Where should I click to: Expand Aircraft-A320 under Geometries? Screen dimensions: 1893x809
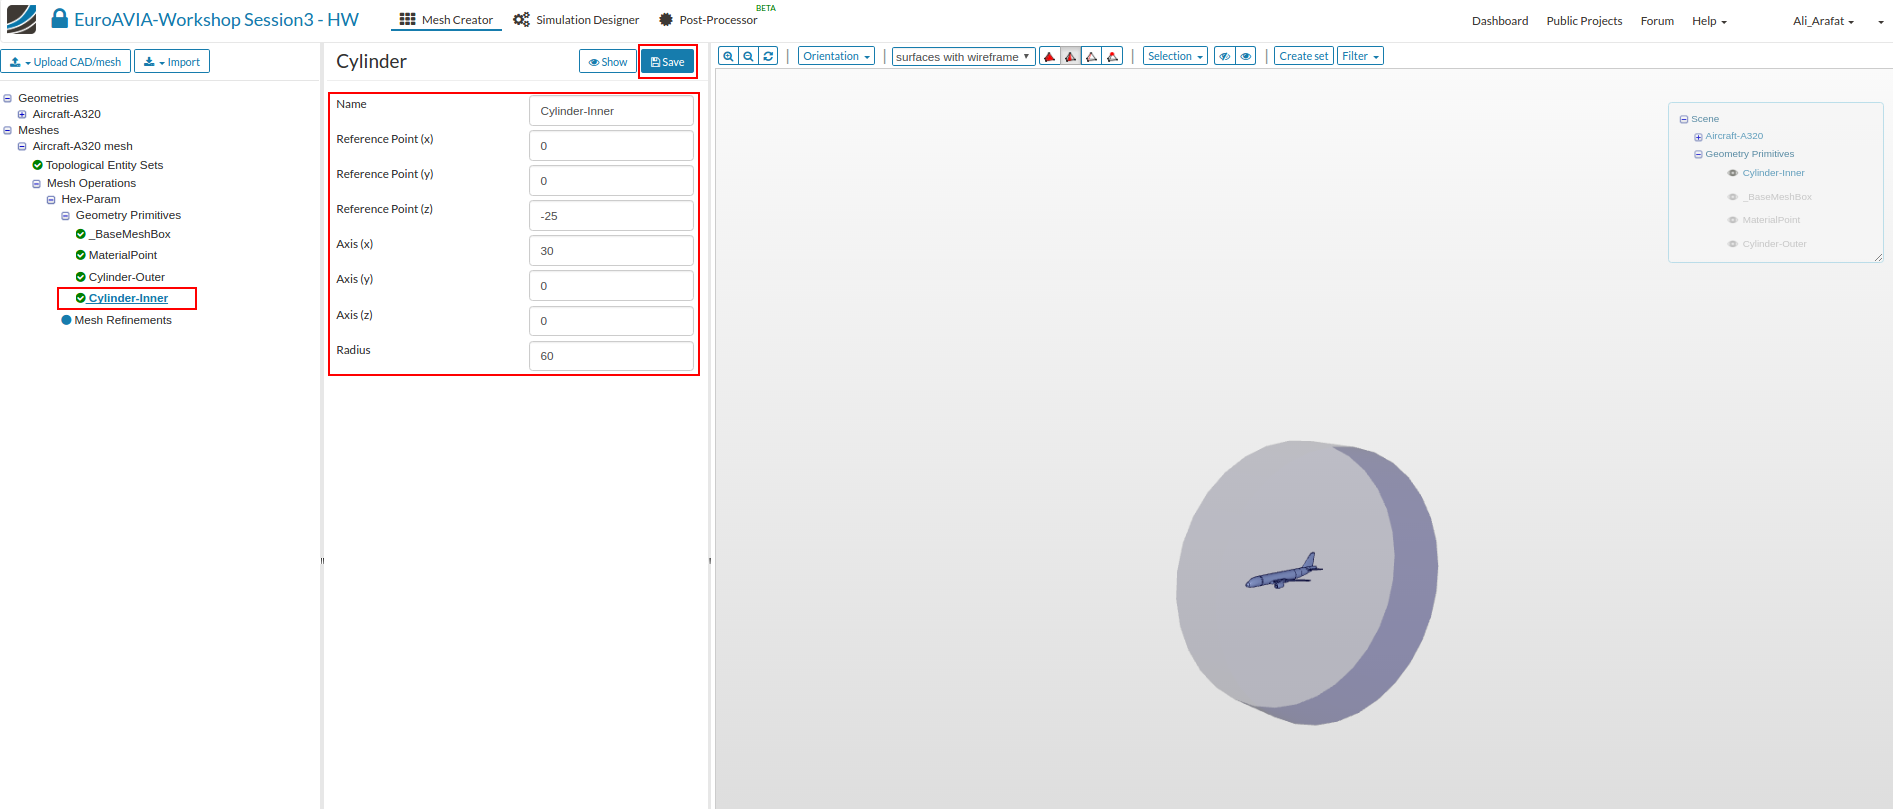tap(22, 114)
